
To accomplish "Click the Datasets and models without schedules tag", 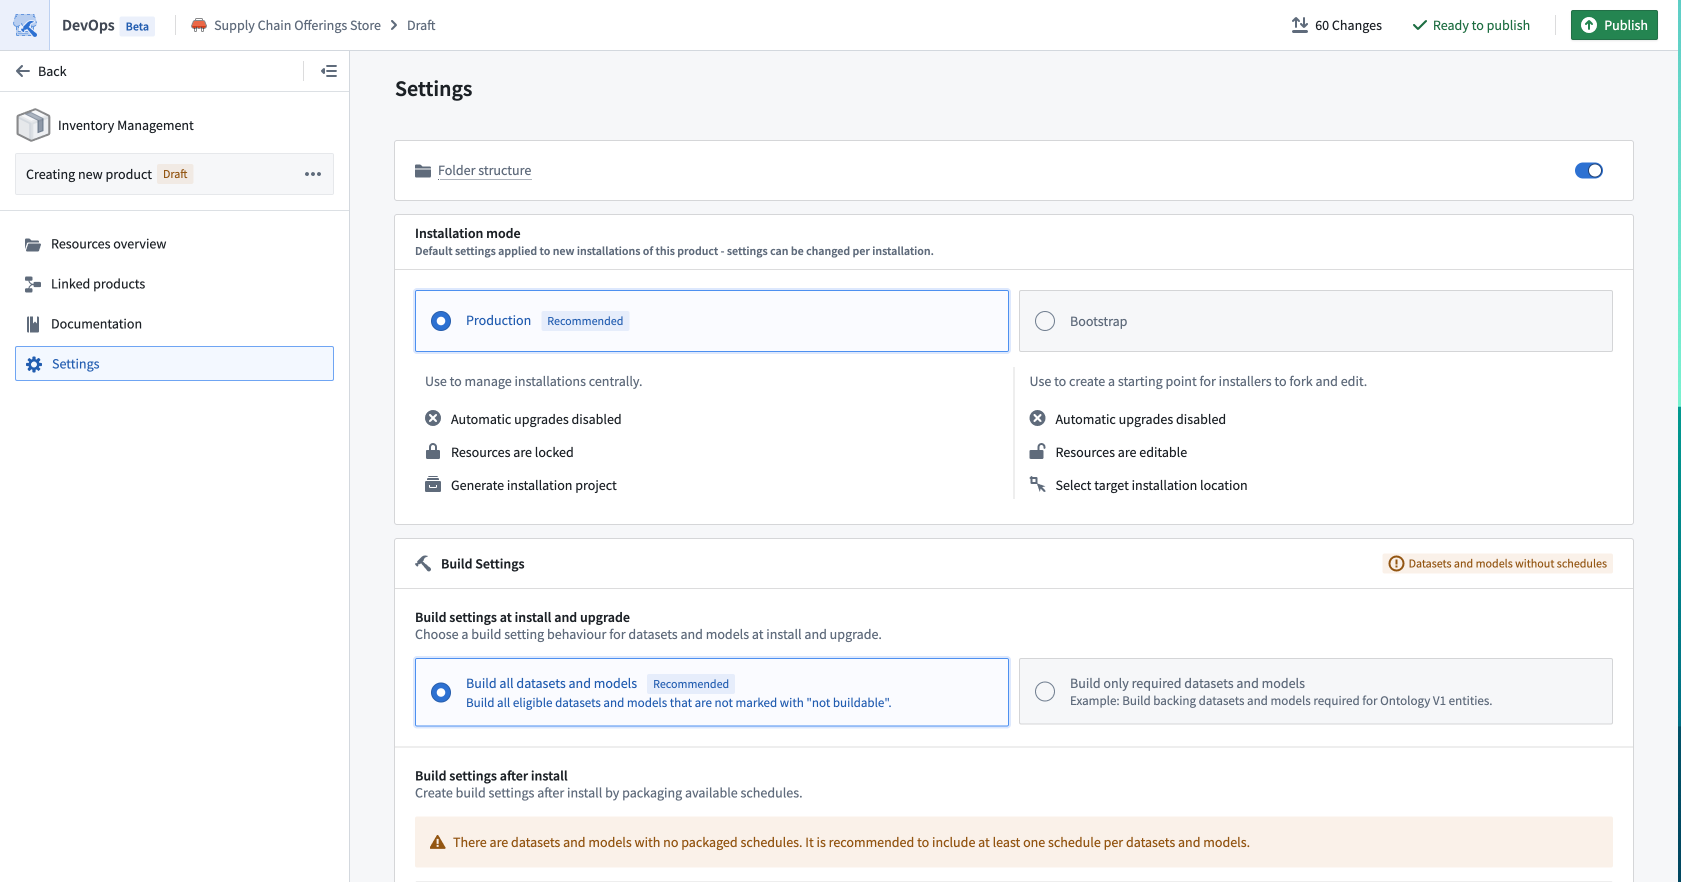I will click(x=1497, y=564).
